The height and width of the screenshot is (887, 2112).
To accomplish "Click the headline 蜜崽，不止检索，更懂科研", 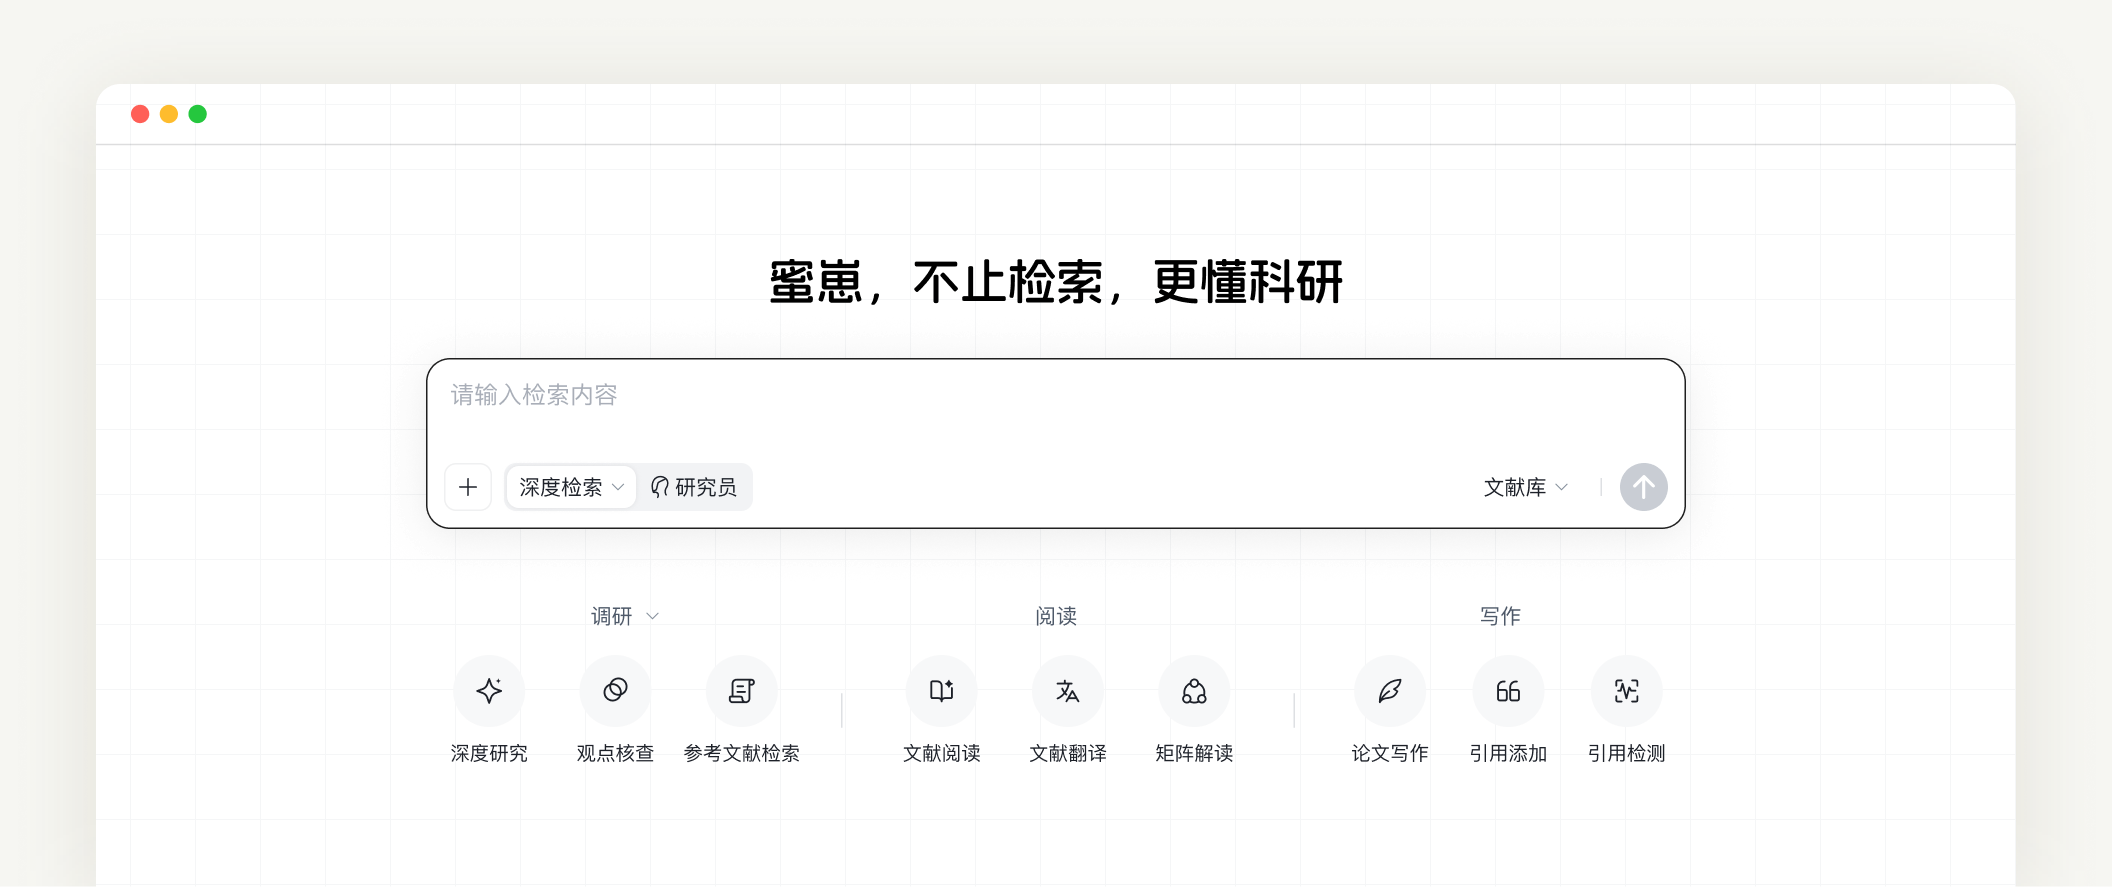I will pos(1056,282).
